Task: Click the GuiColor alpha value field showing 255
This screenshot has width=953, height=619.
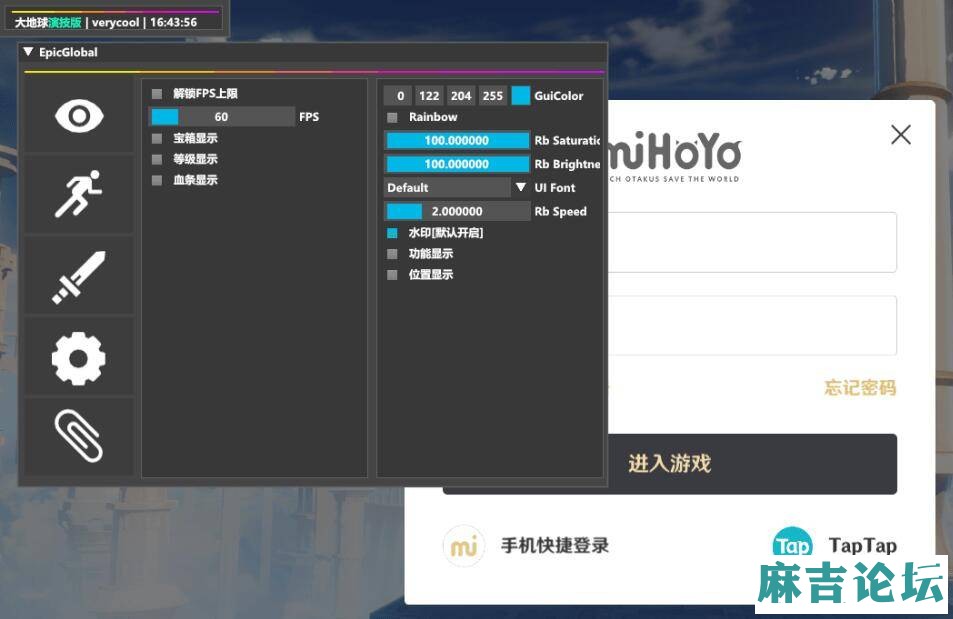Action: 492,95
